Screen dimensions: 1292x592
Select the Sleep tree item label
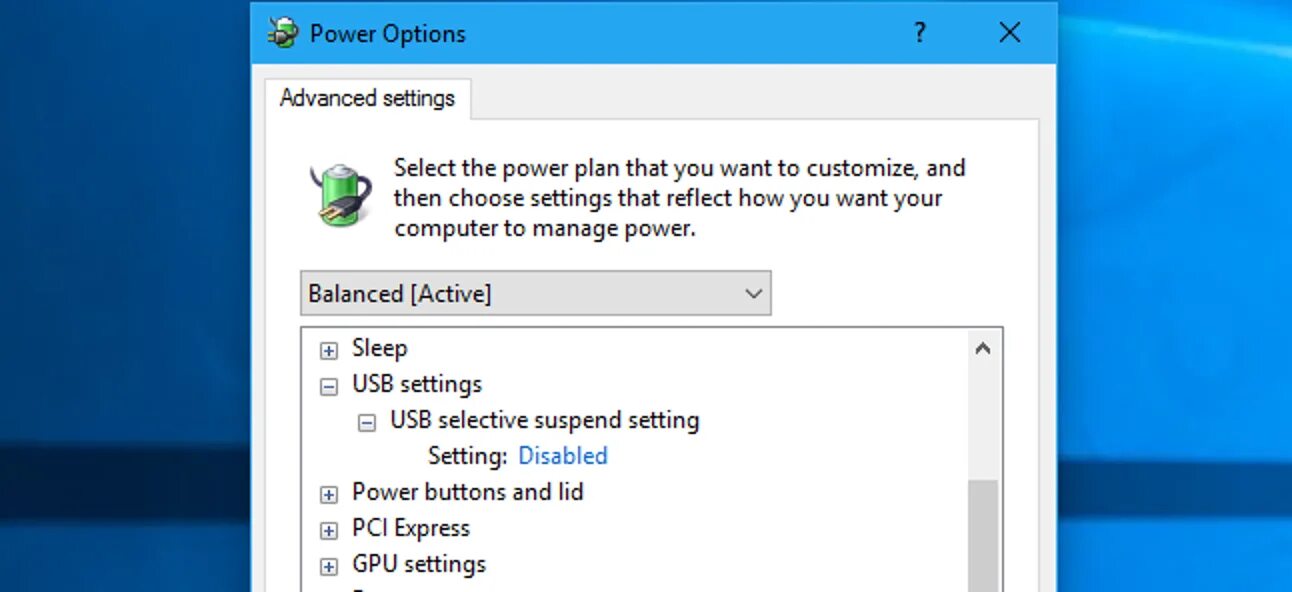(380, 348)
